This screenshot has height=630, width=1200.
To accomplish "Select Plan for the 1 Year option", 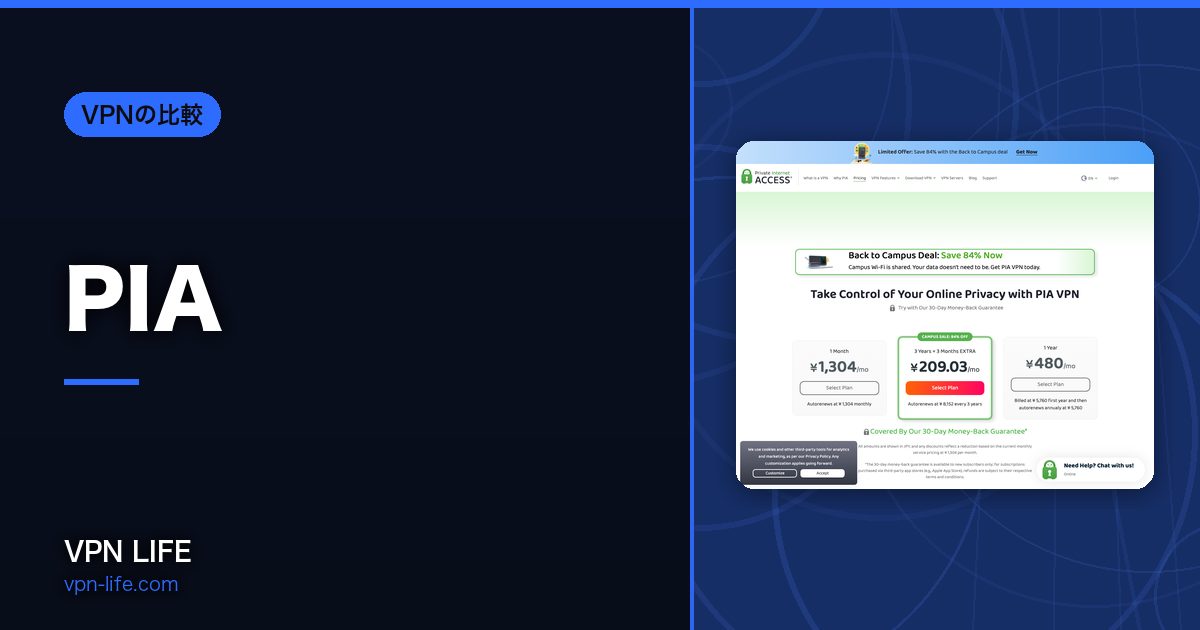I will (x=1050, y=384).
